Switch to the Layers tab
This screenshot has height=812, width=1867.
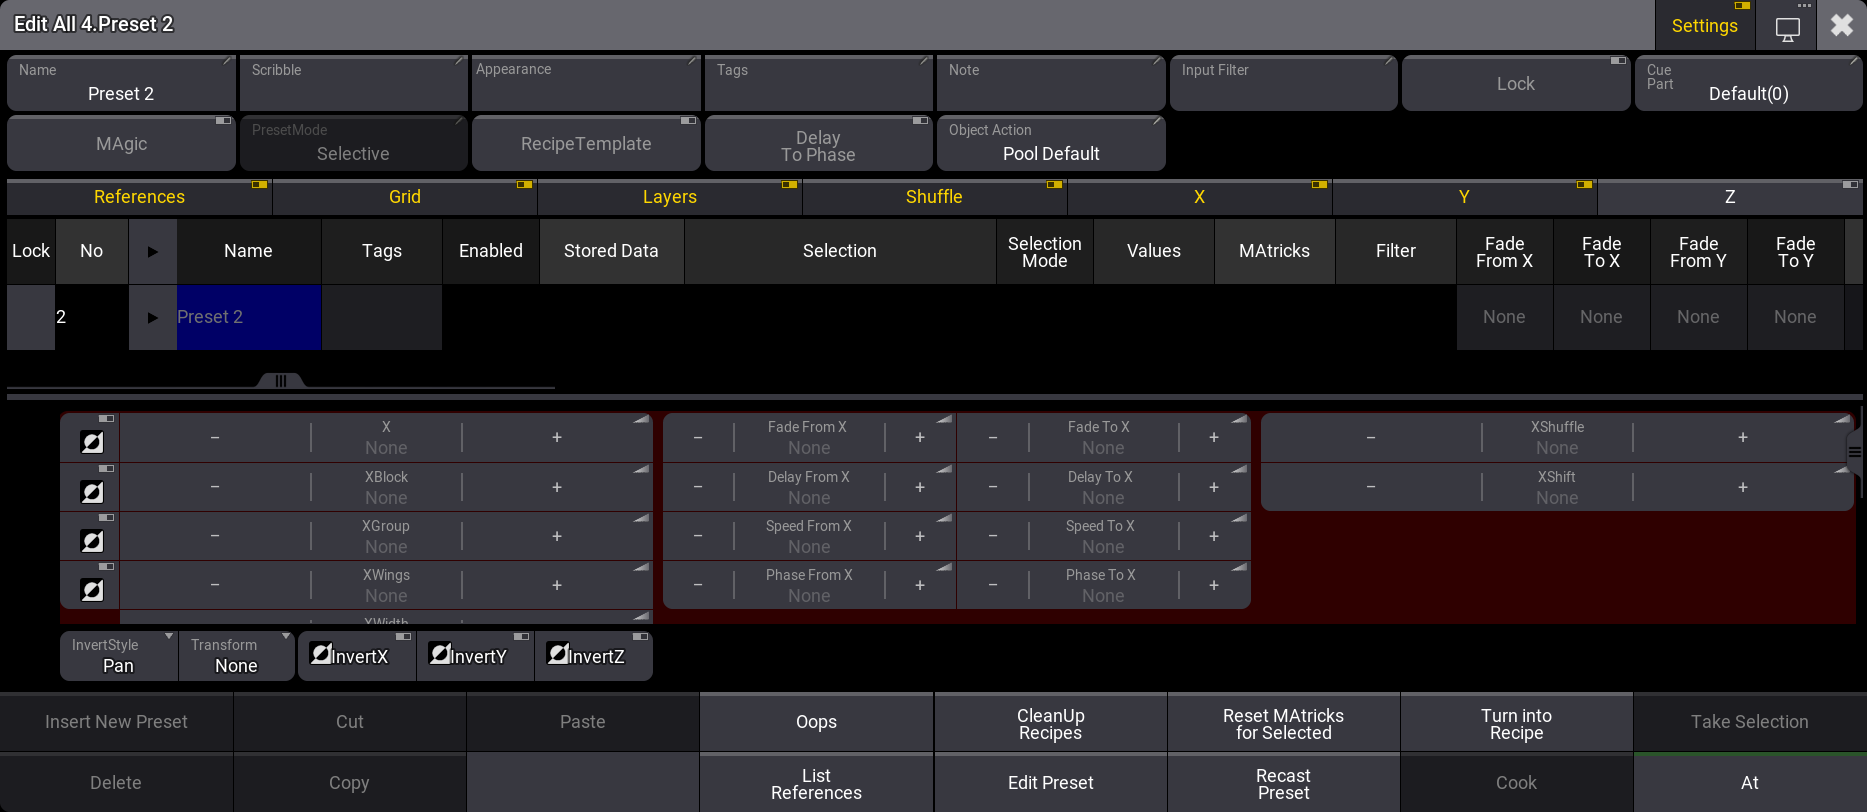669,197
